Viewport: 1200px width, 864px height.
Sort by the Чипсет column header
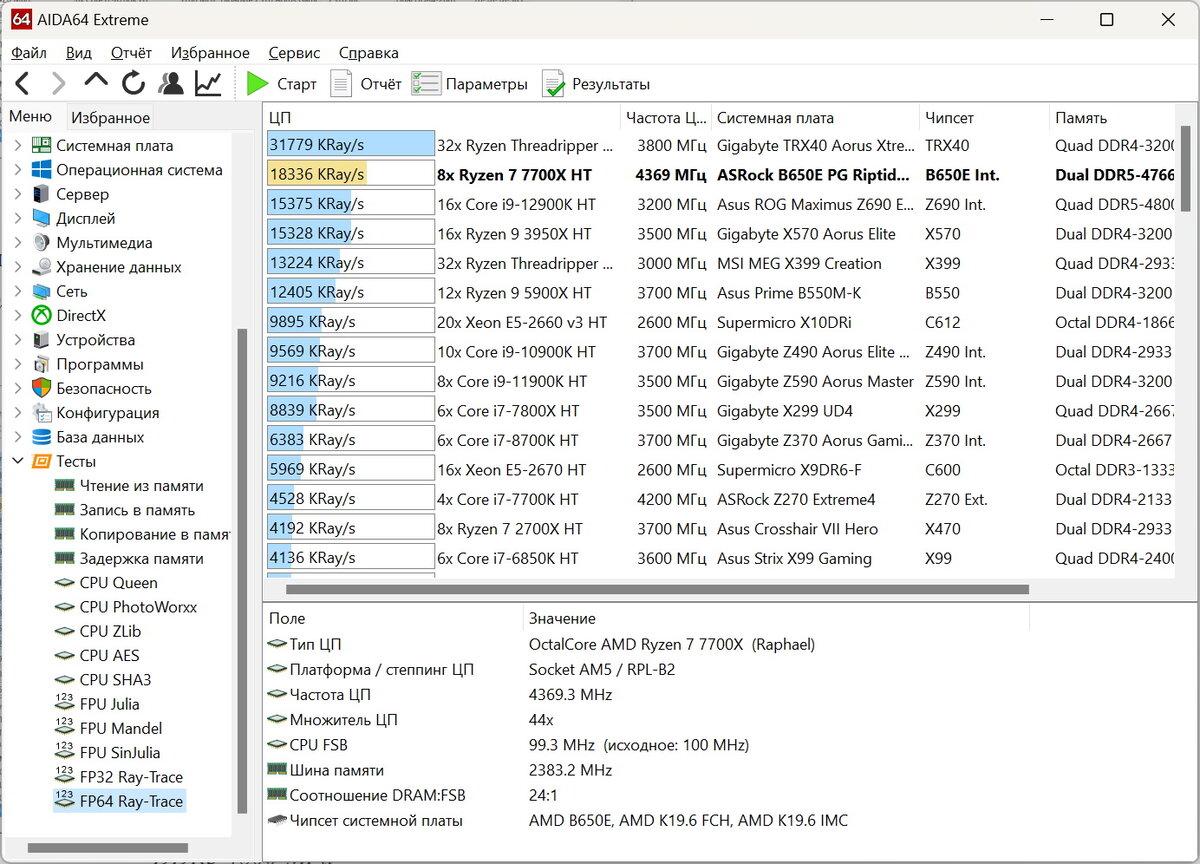tap(984, 117)
